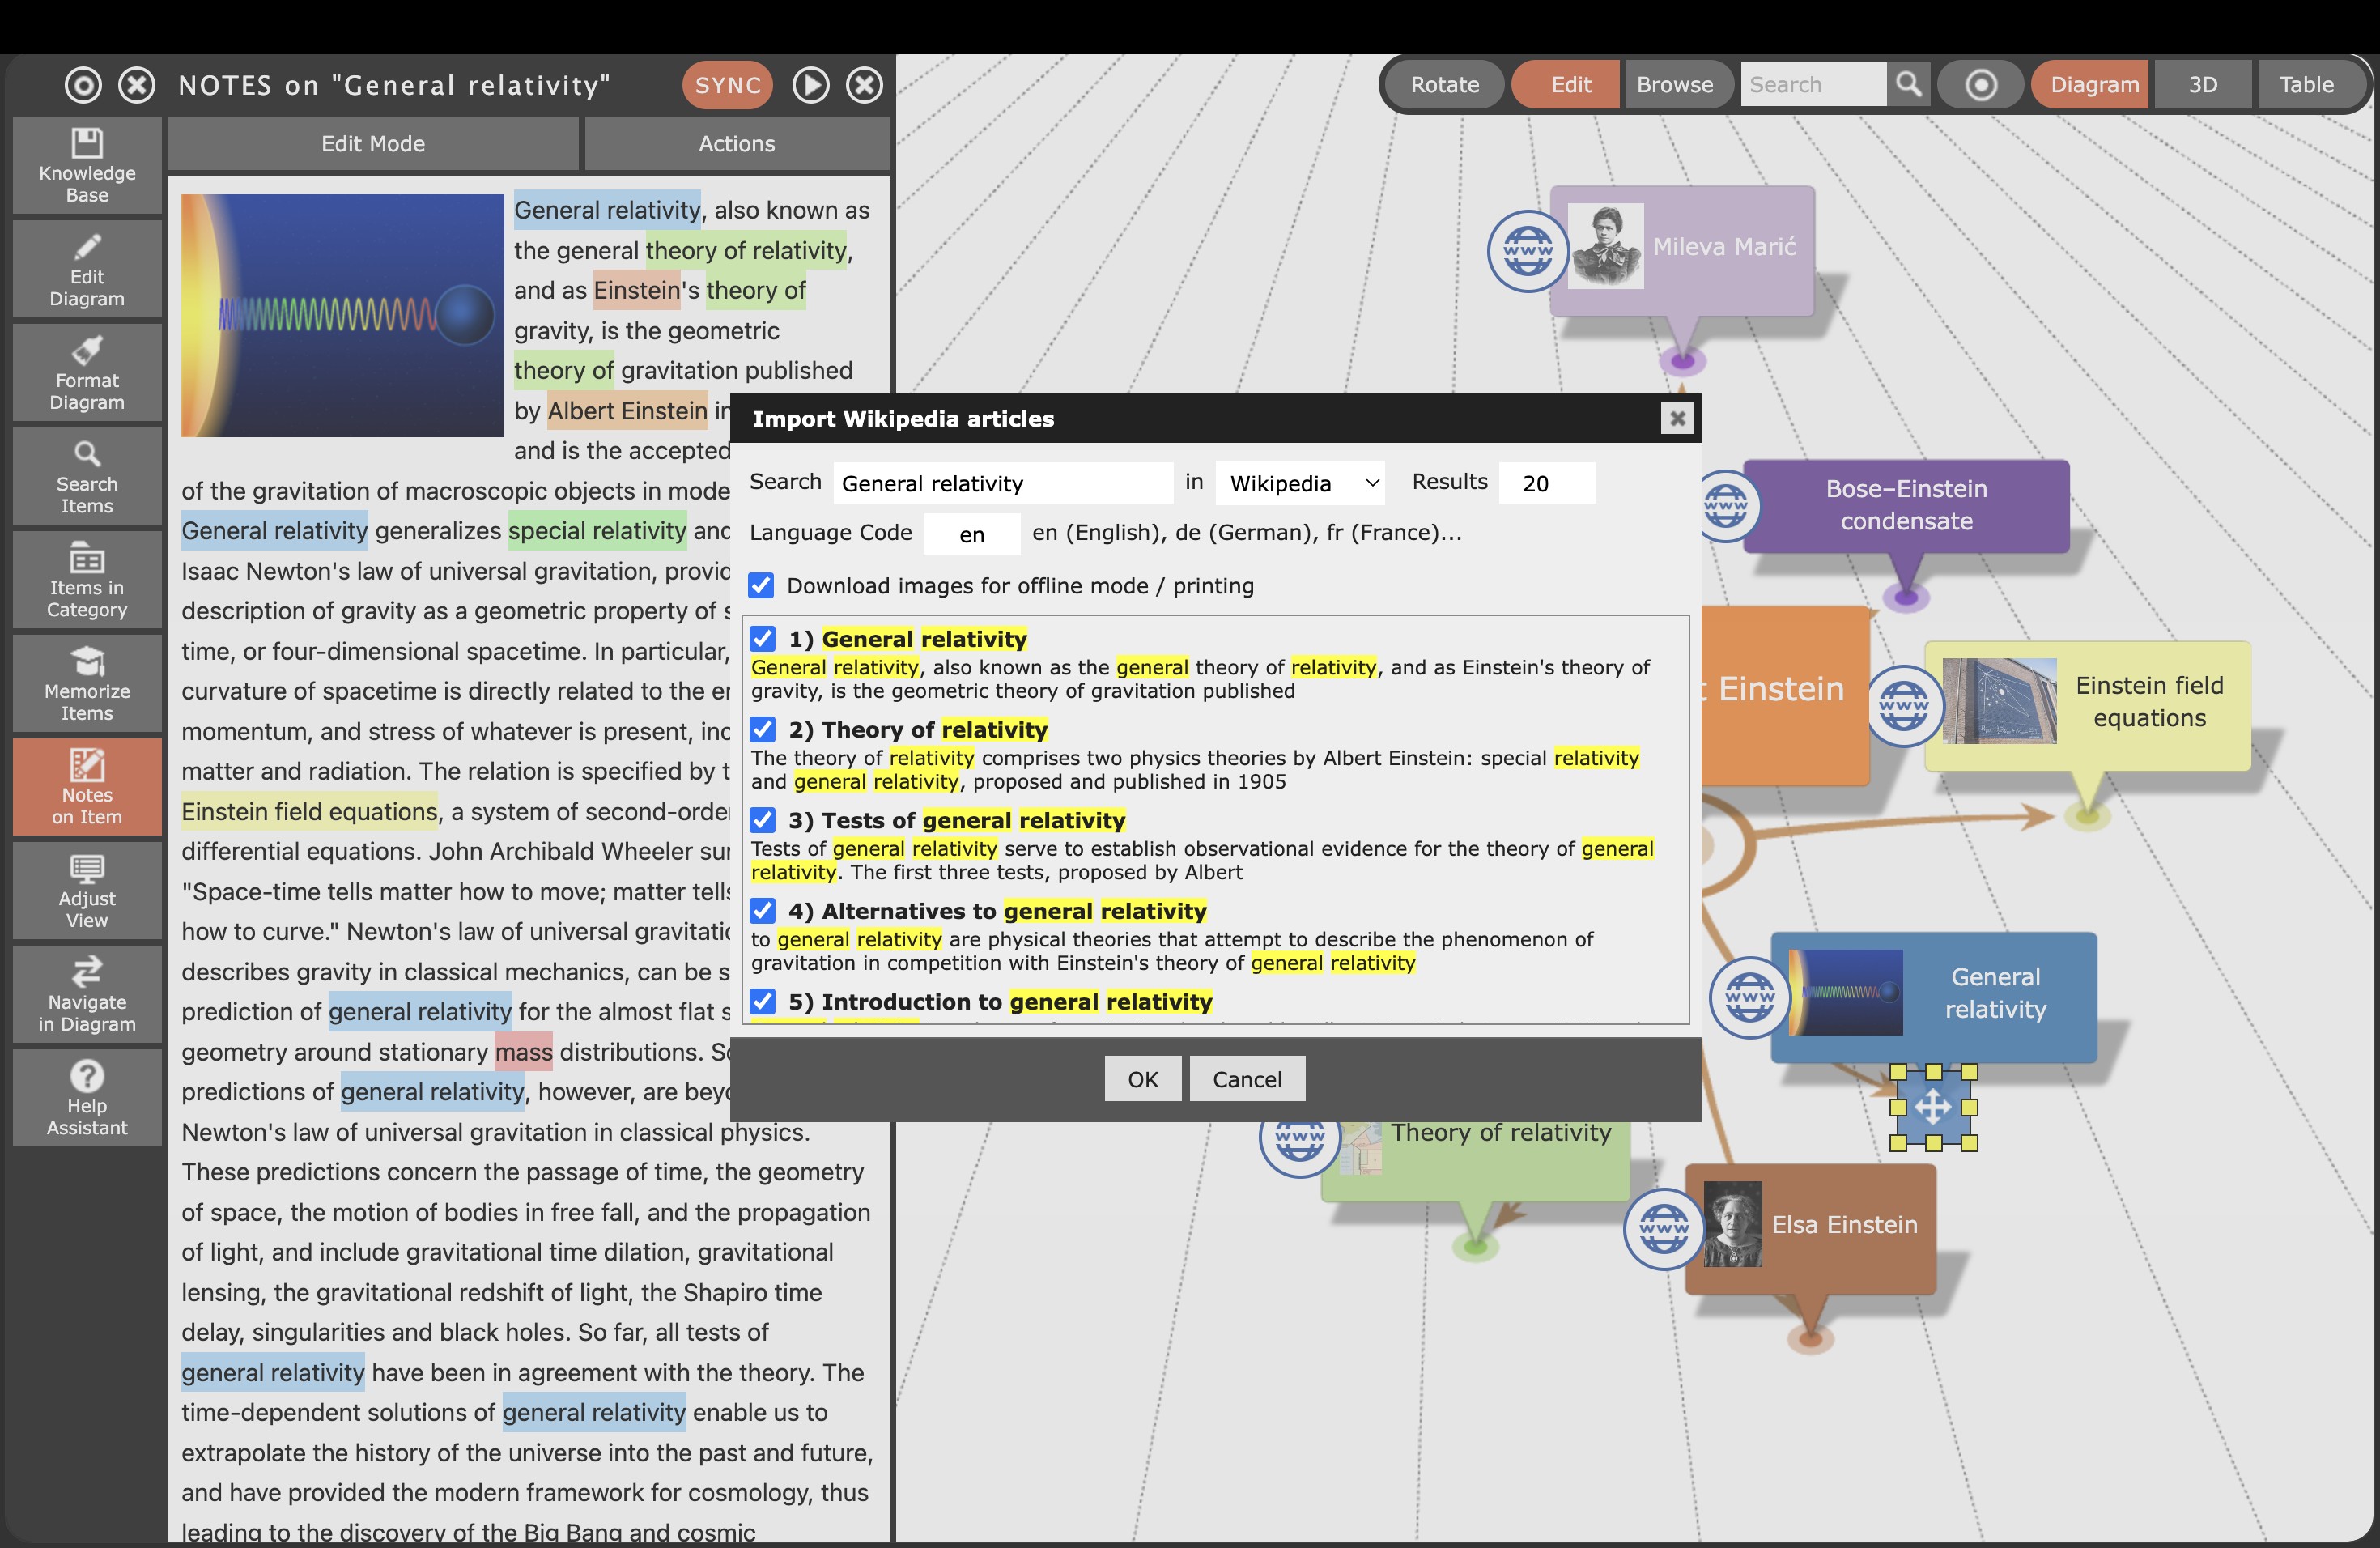
Task: Open the Search Items tool
Action: tap(87, 476)
